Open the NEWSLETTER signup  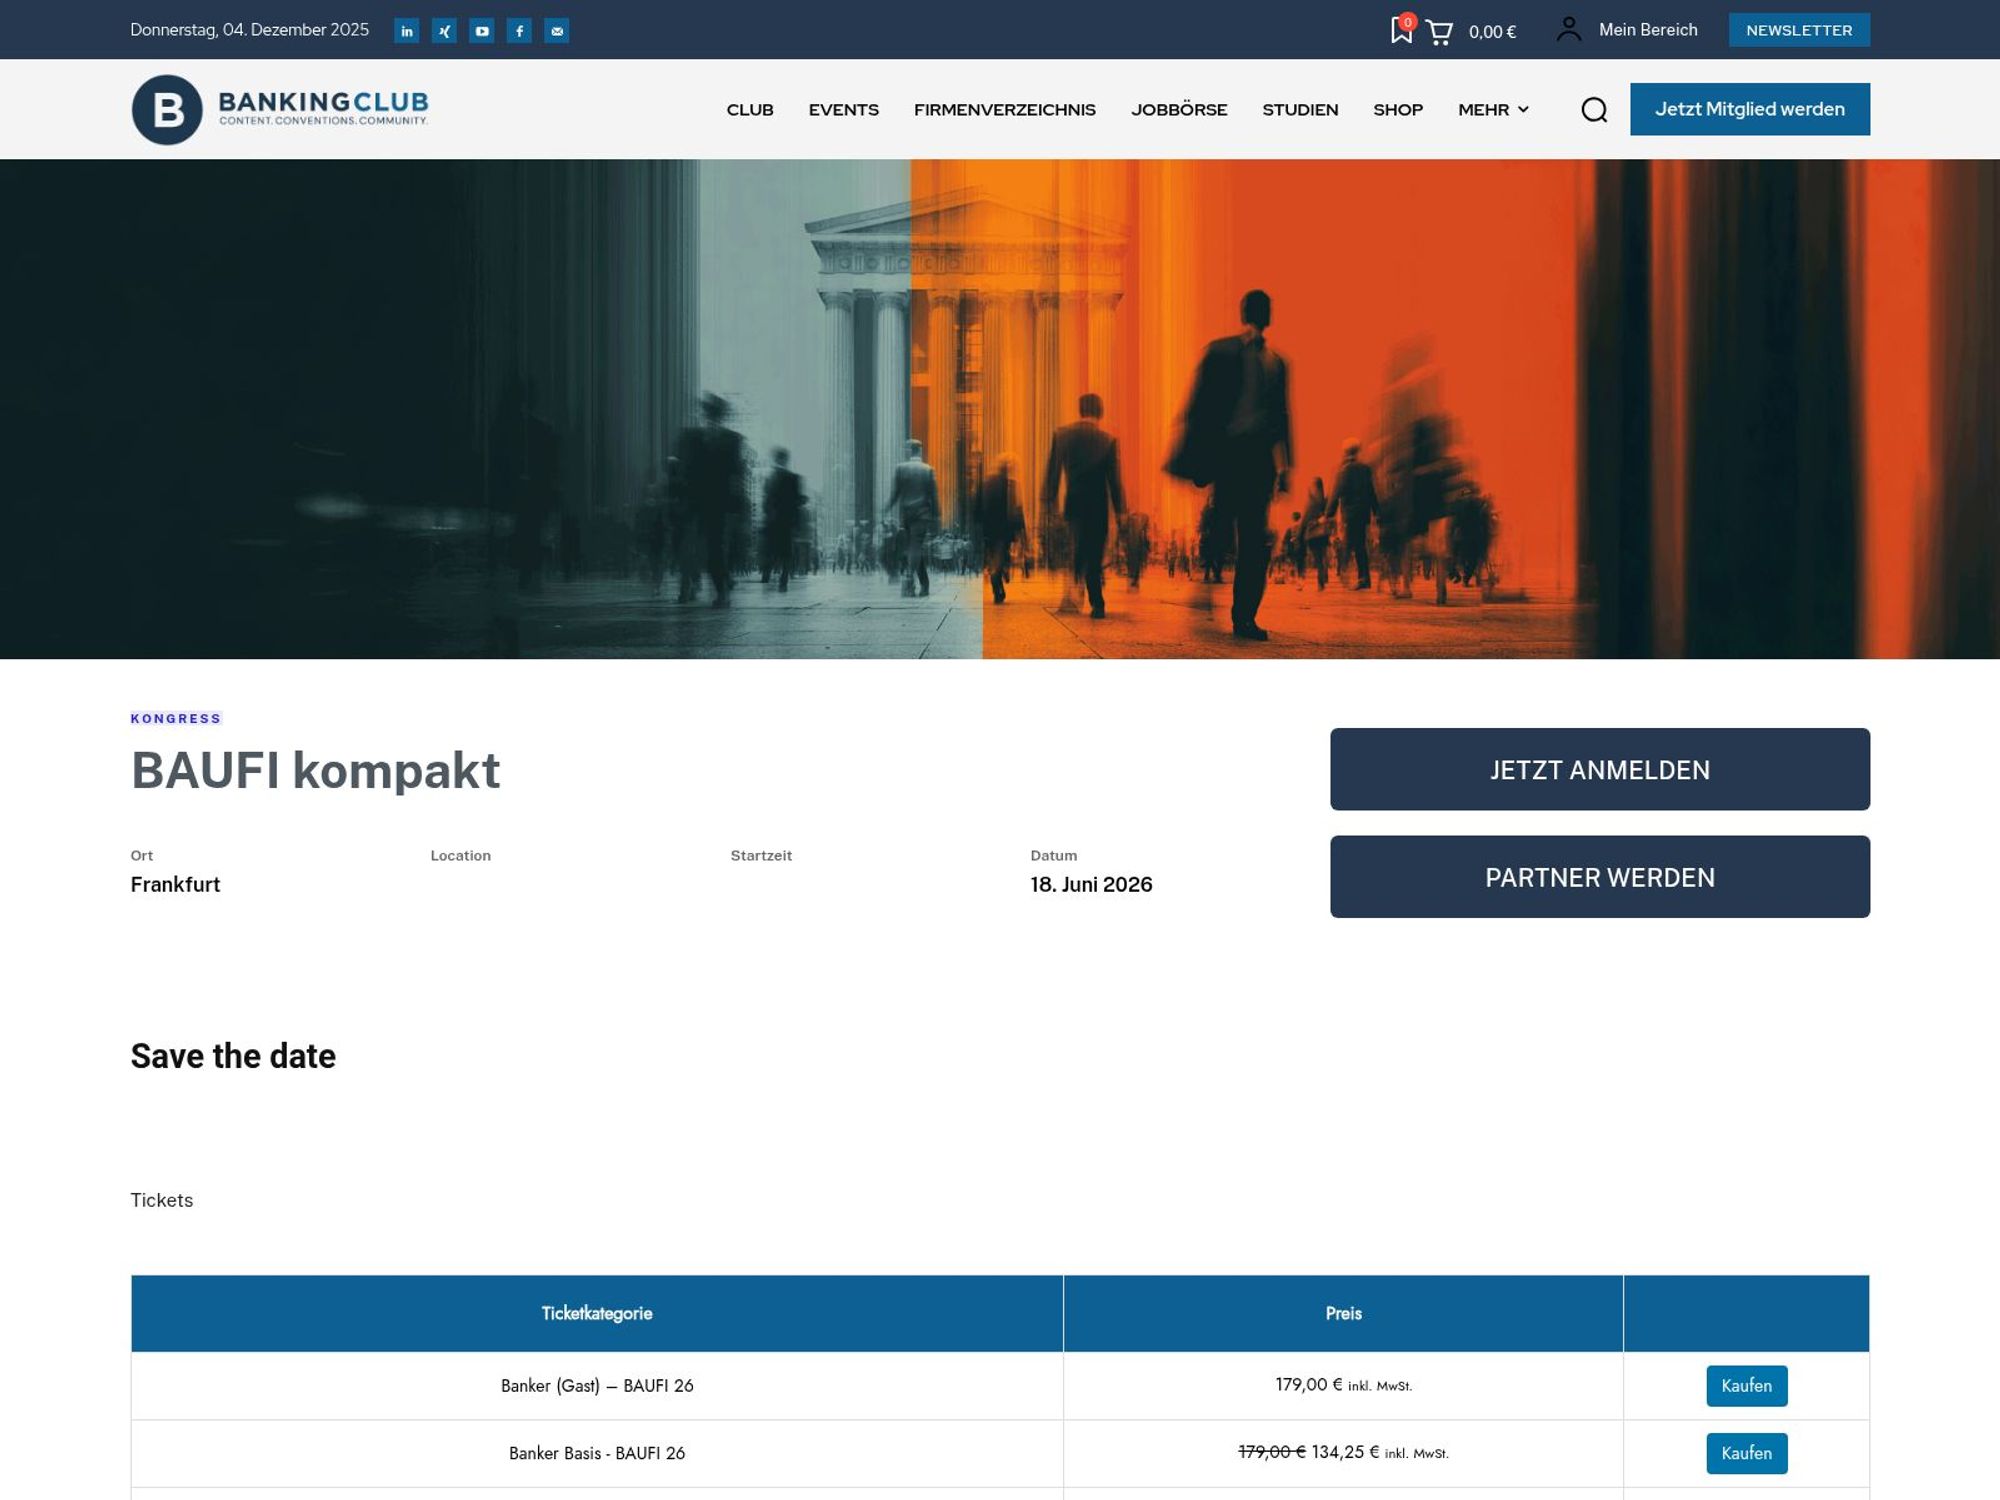[1799, 30]
